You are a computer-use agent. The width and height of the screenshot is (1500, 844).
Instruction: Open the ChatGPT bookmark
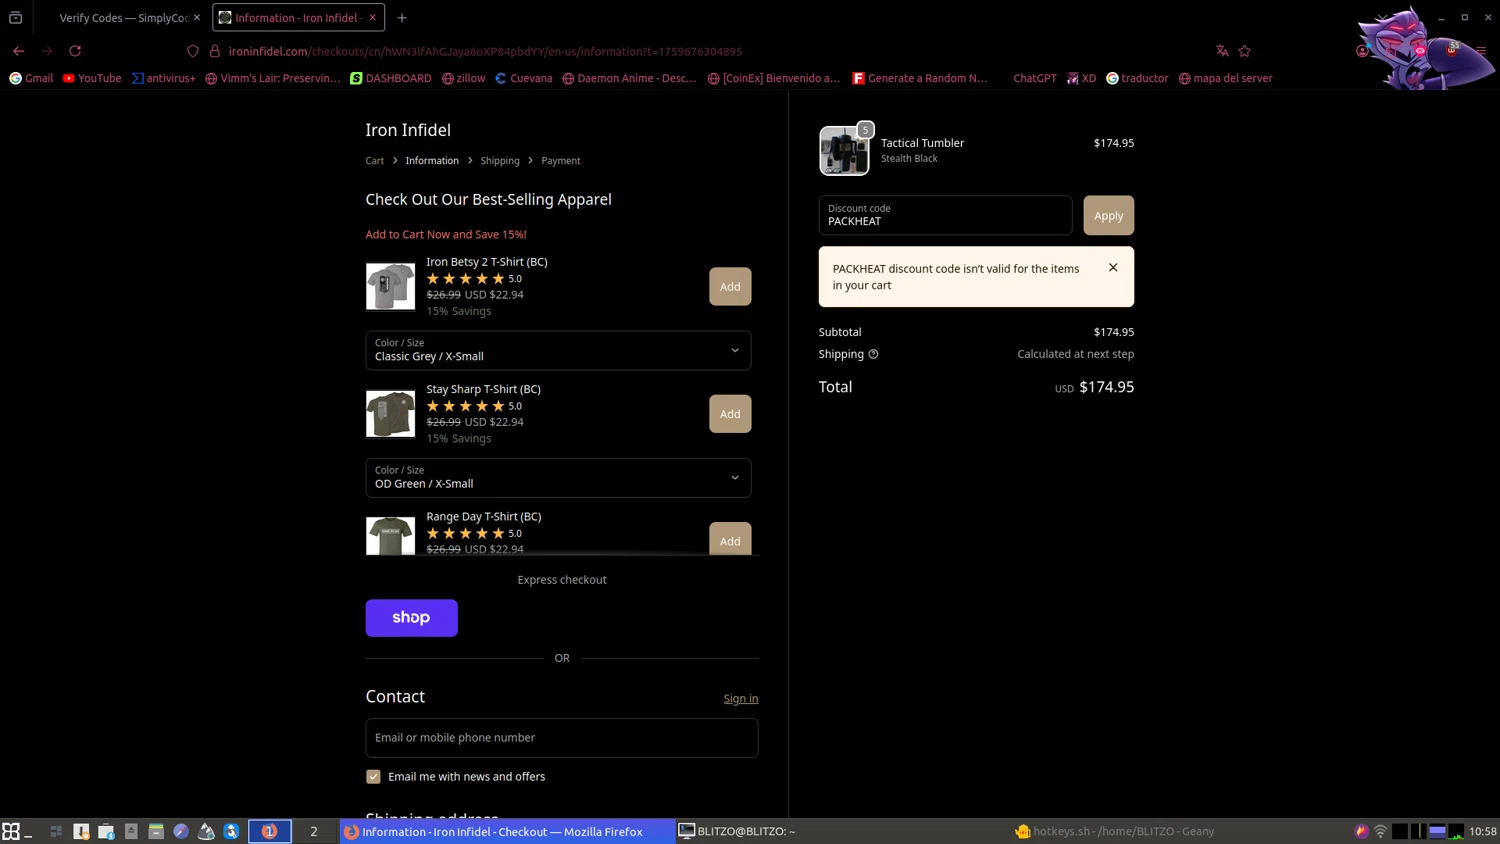[x=1034, y=78]
